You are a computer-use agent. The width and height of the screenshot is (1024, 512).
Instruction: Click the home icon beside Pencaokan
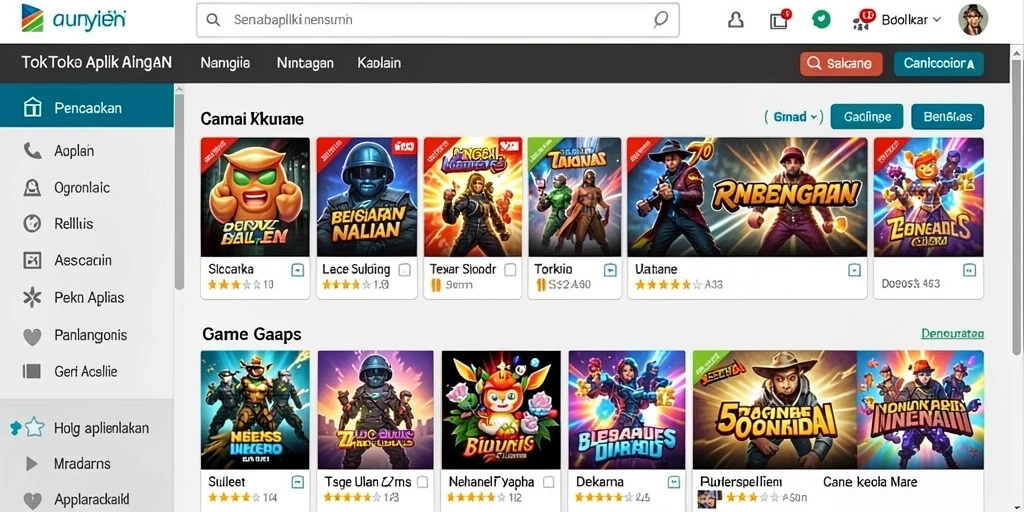32,108
